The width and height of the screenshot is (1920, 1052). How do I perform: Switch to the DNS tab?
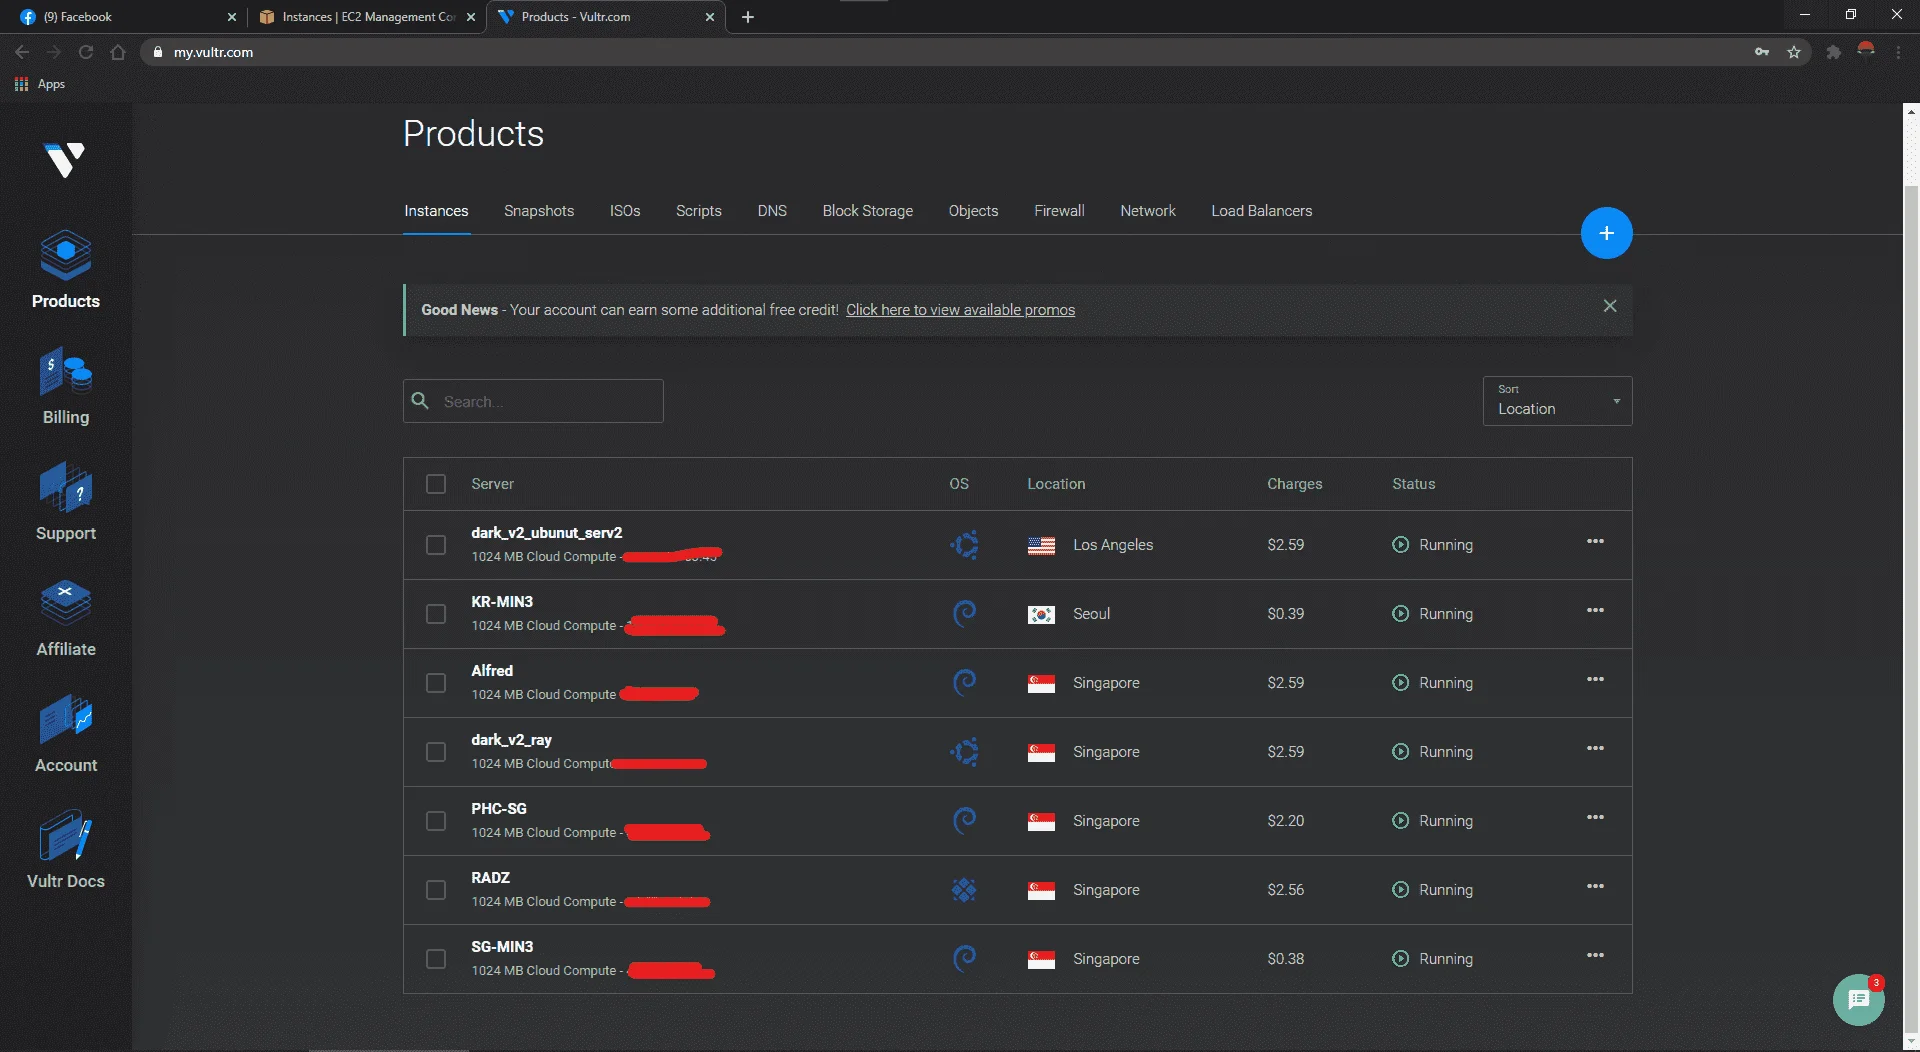tap(772, 211)
